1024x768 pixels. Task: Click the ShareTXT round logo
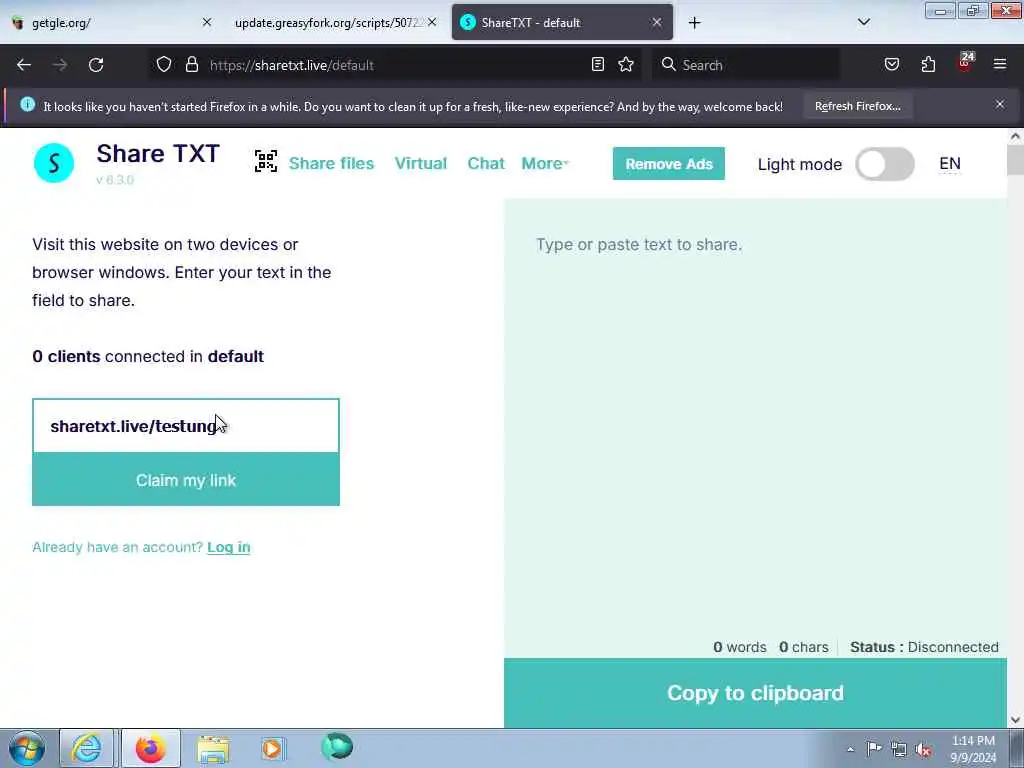[x=54, y=163]
